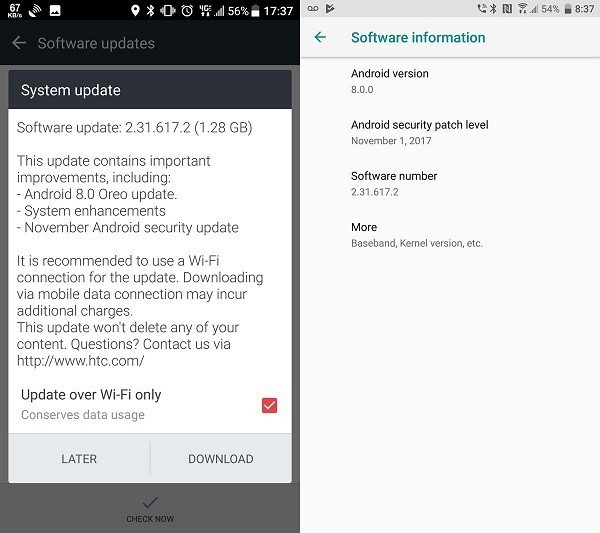Tap the LATER button
This screenshot has width=600, height=533.
79,458
